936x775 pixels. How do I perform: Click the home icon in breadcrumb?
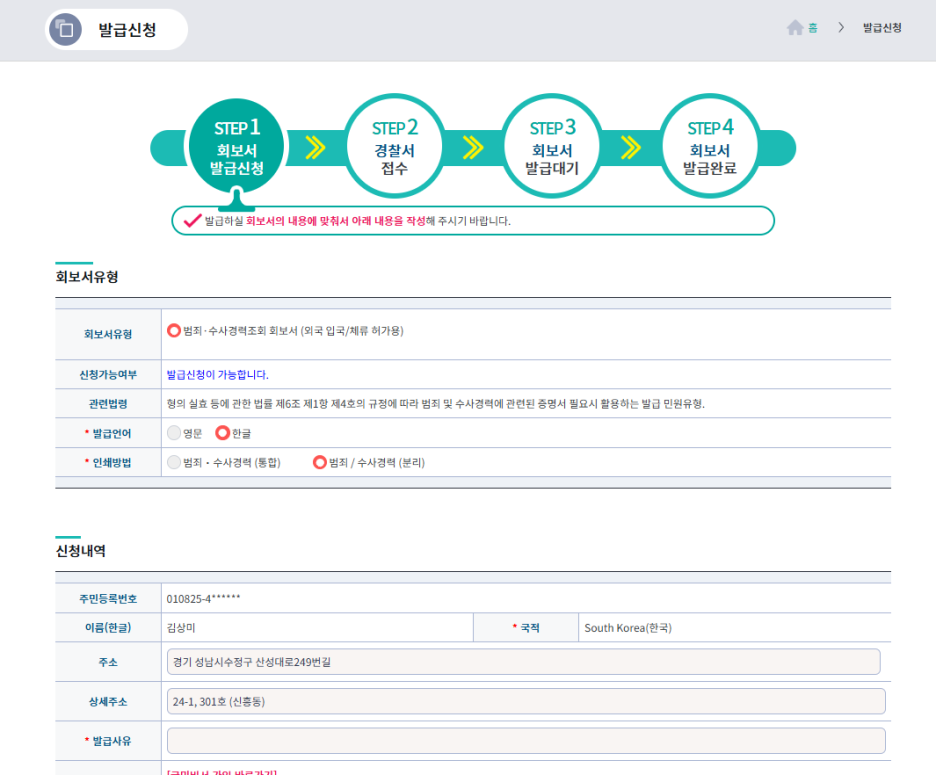coord(795,27)
